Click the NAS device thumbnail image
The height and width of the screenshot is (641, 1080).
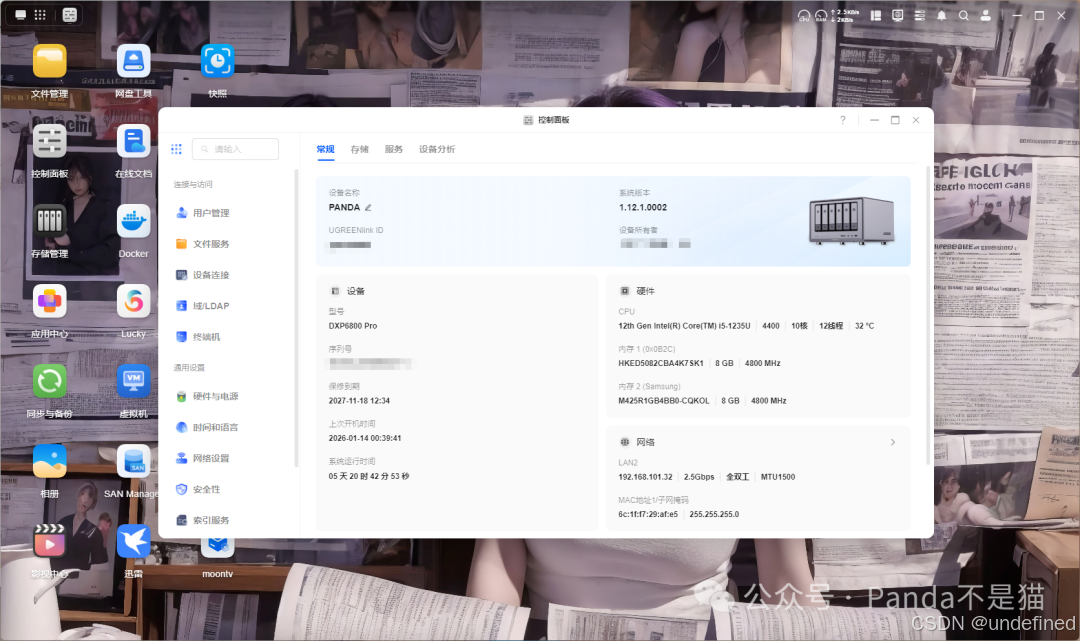point(852,221)
